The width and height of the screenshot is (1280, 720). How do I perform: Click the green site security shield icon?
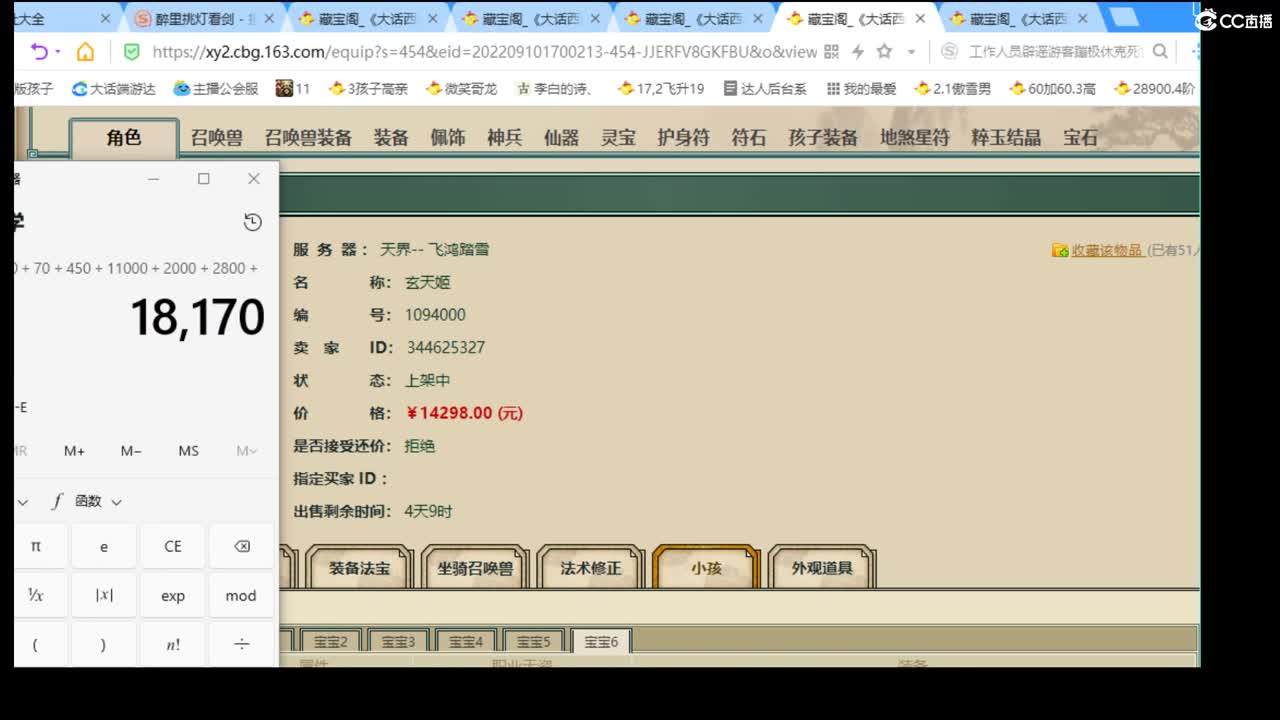[x=131, y=52]
